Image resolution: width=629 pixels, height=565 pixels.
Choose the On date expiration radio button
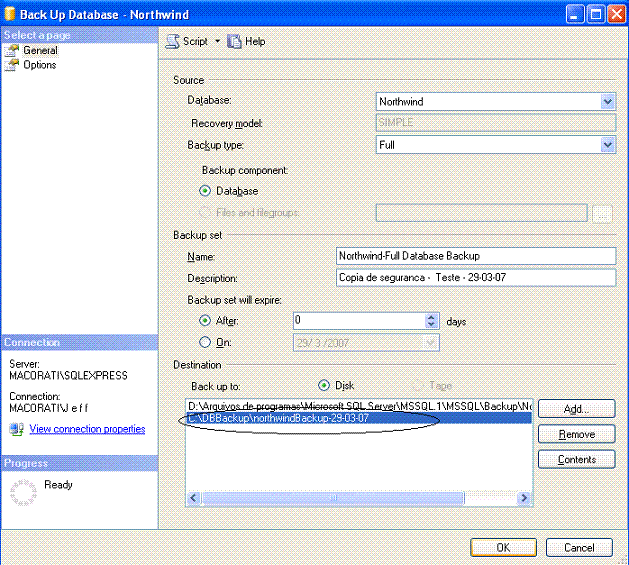[x=205, y=342]
